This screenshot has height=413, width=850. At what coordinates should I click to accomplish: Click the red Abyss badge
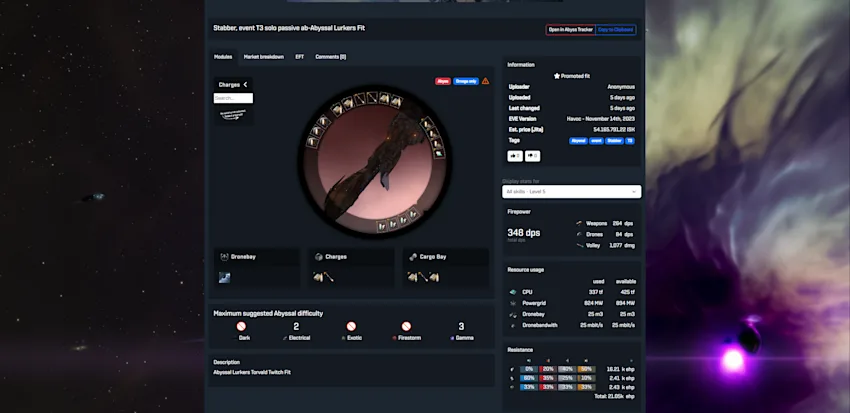(x=443, y=81)
